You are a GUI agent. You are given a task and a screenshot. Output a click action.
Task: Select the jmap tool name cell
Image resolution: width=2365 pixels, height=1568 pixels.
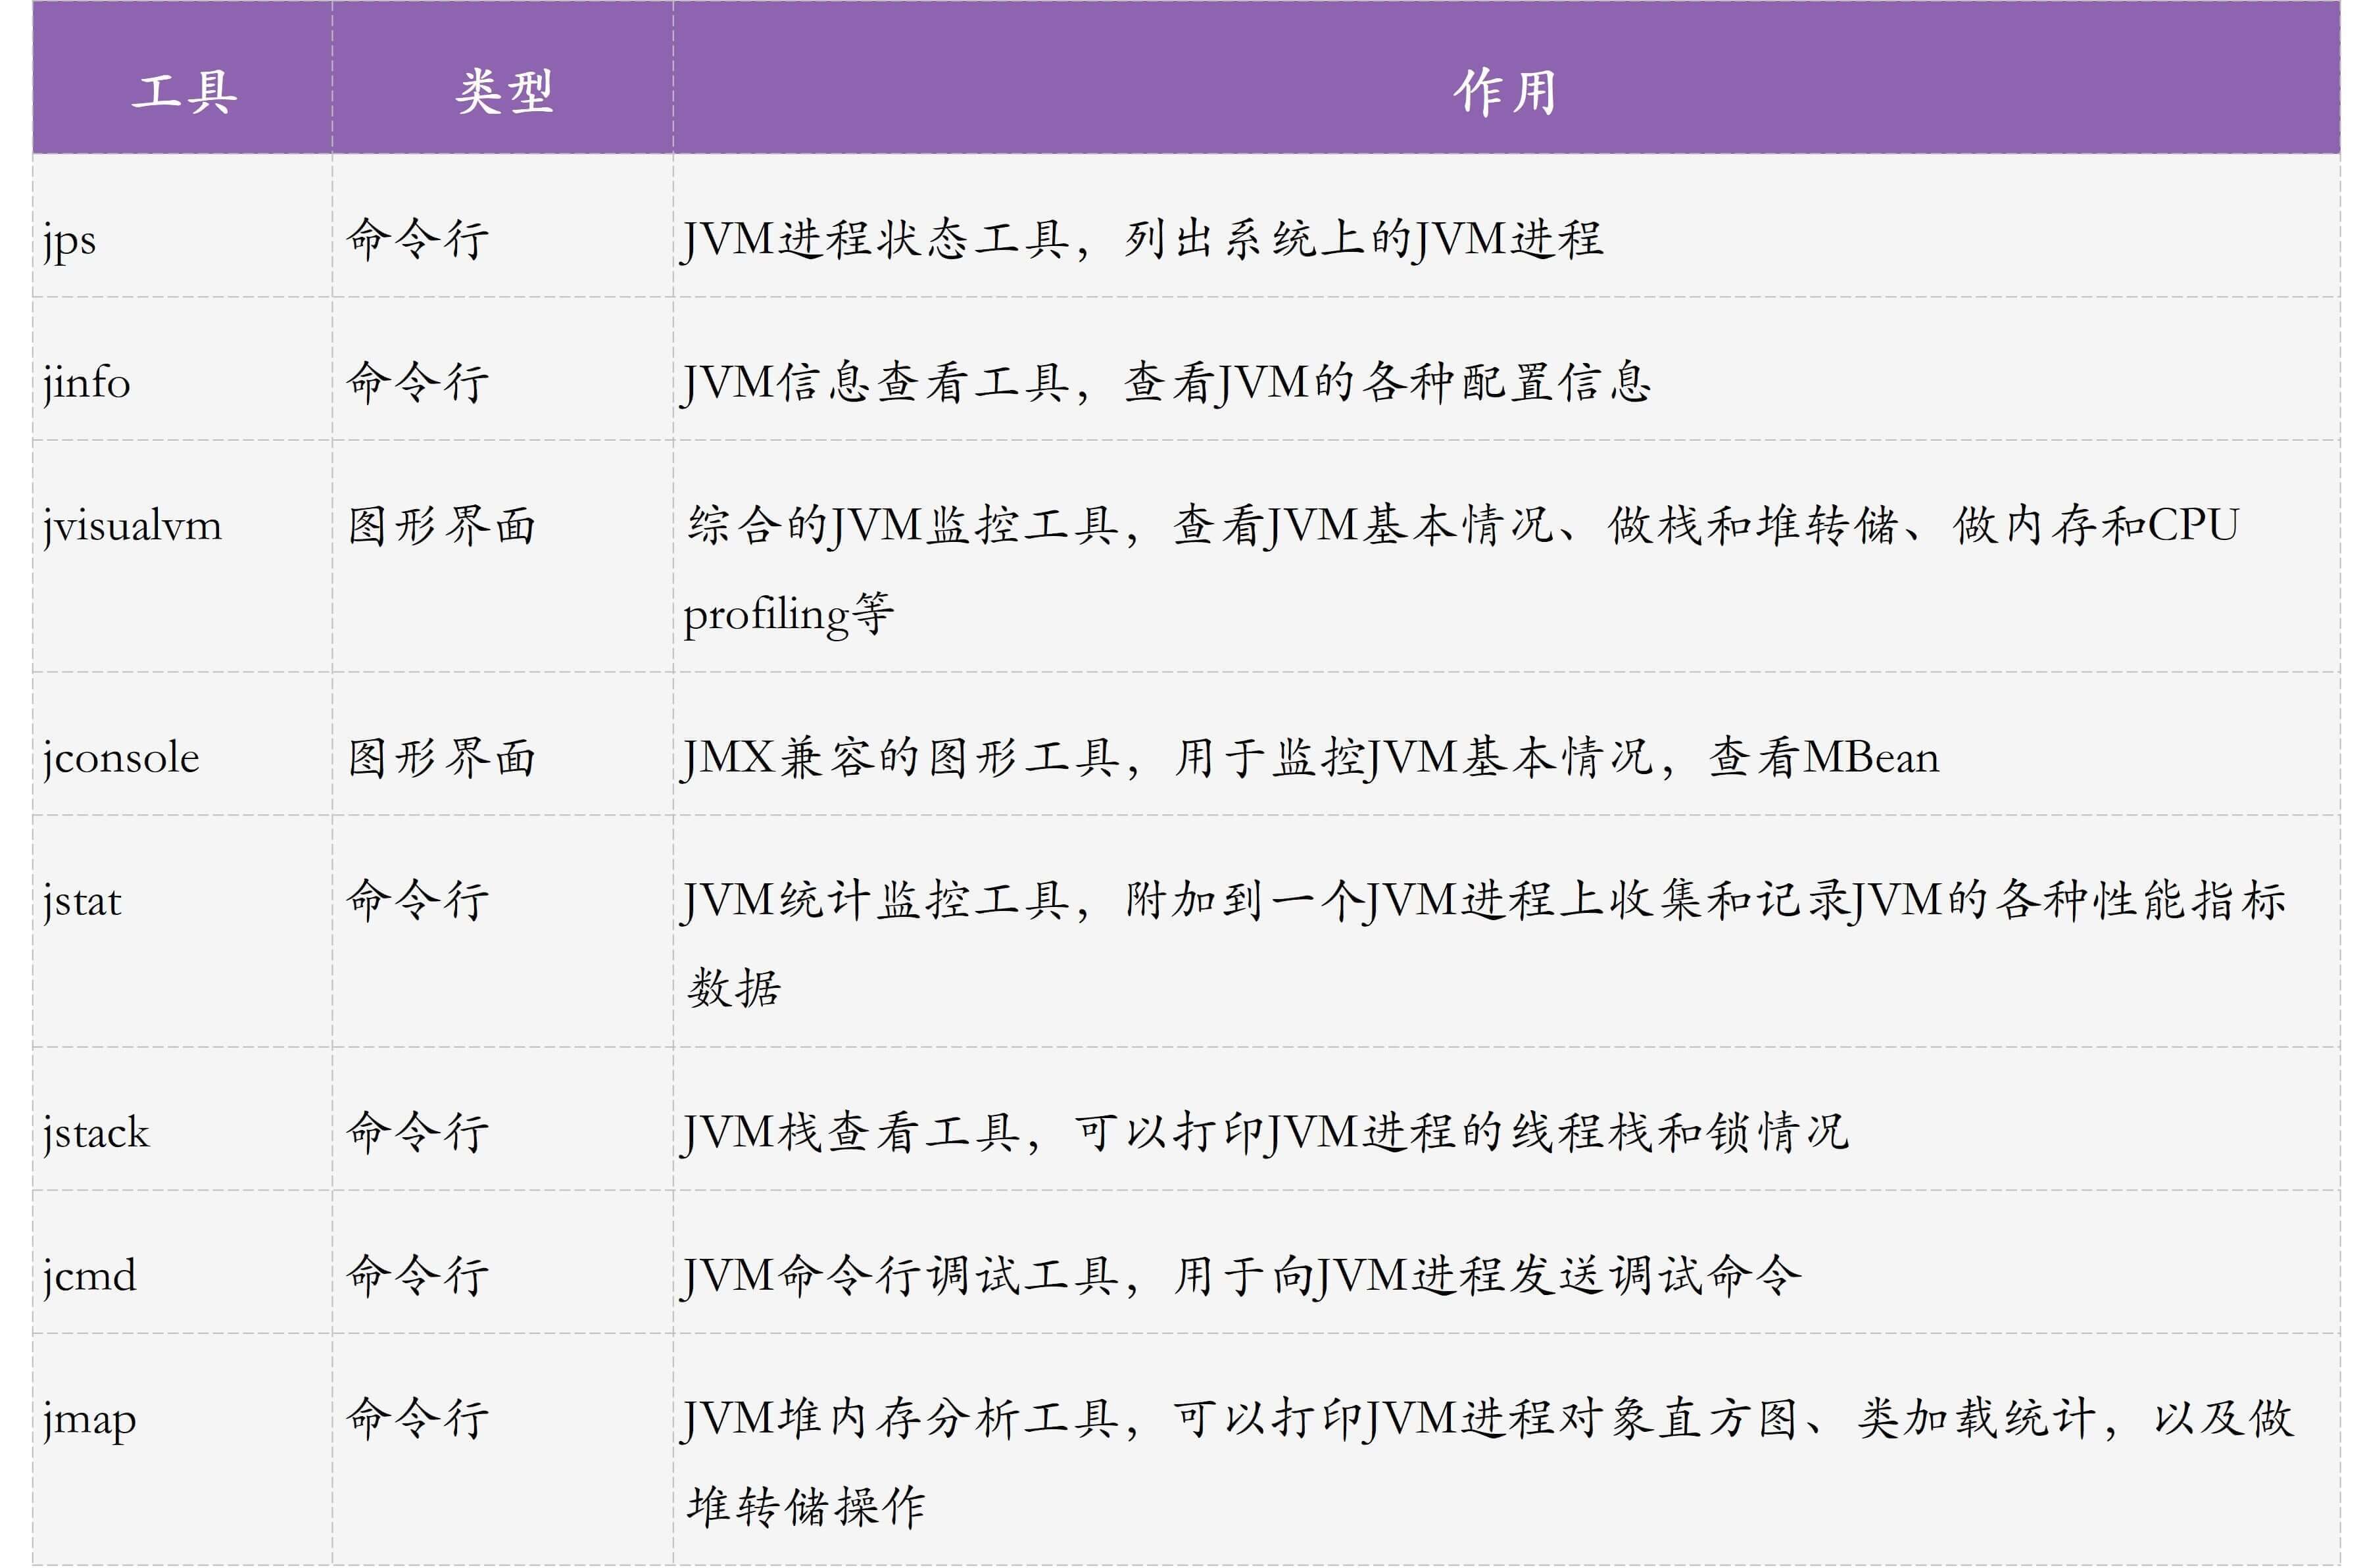pyautogui.click(x=90, y=1419)
